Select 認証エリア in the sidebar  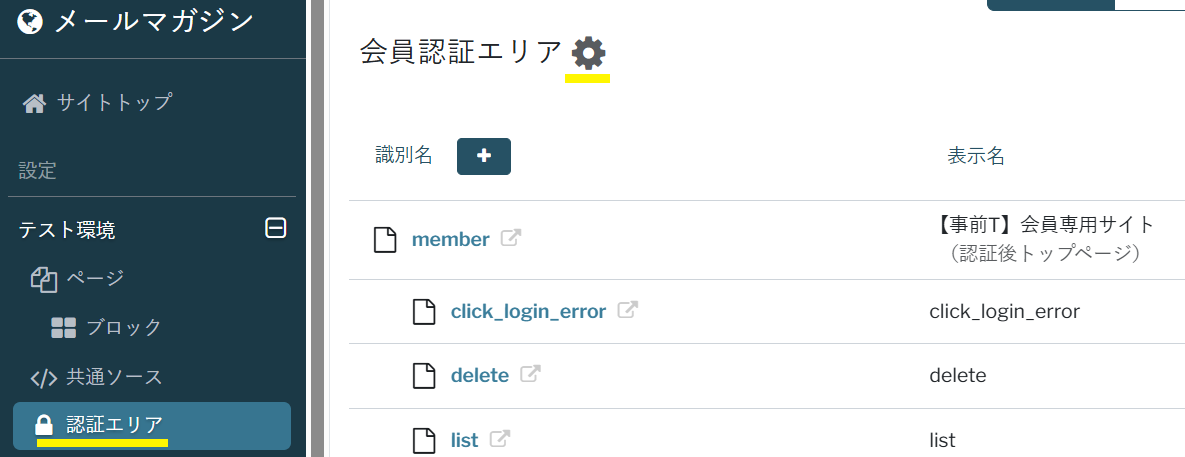pos(114,425)
